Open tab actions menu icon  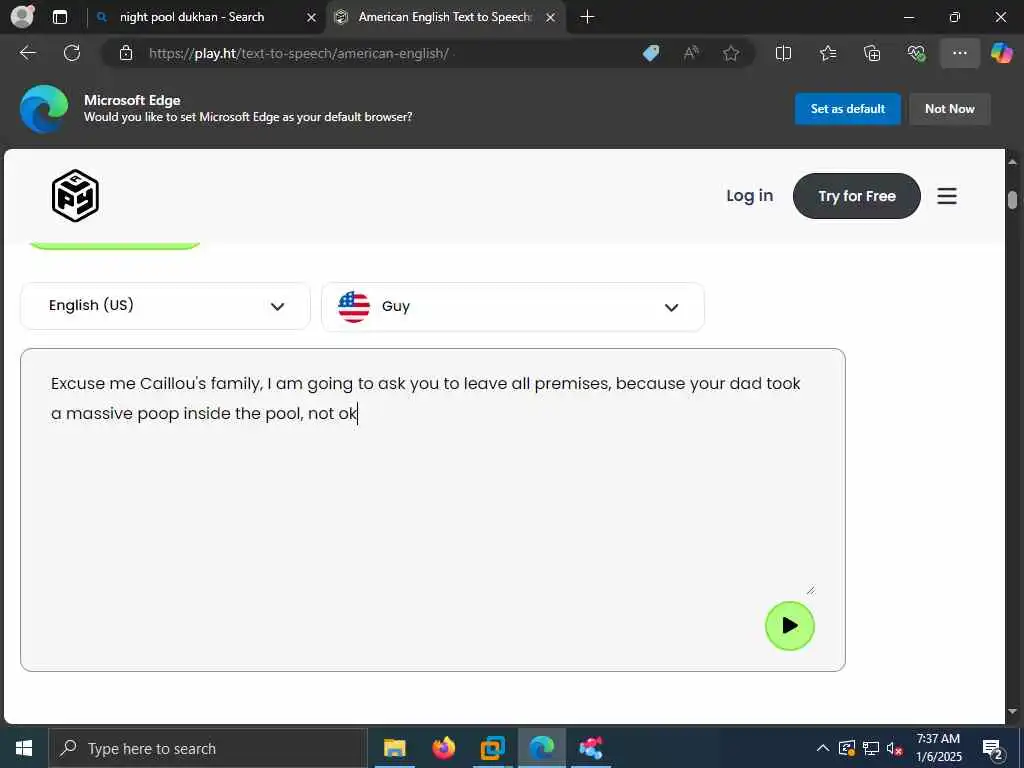(60, 17)
